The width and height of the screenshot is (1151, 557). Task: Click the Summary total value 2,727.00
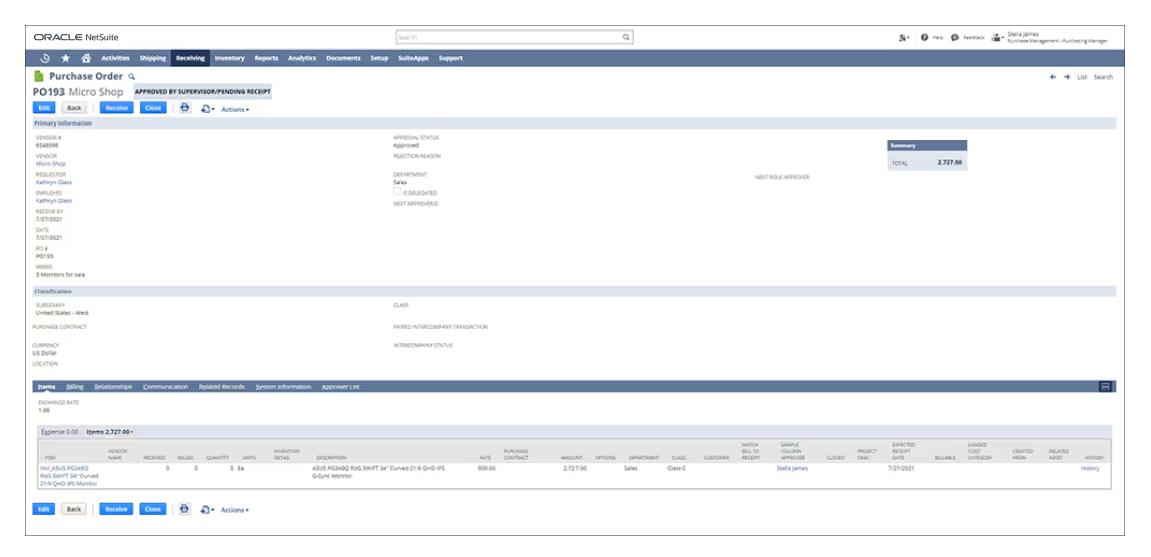click(949, 163)
